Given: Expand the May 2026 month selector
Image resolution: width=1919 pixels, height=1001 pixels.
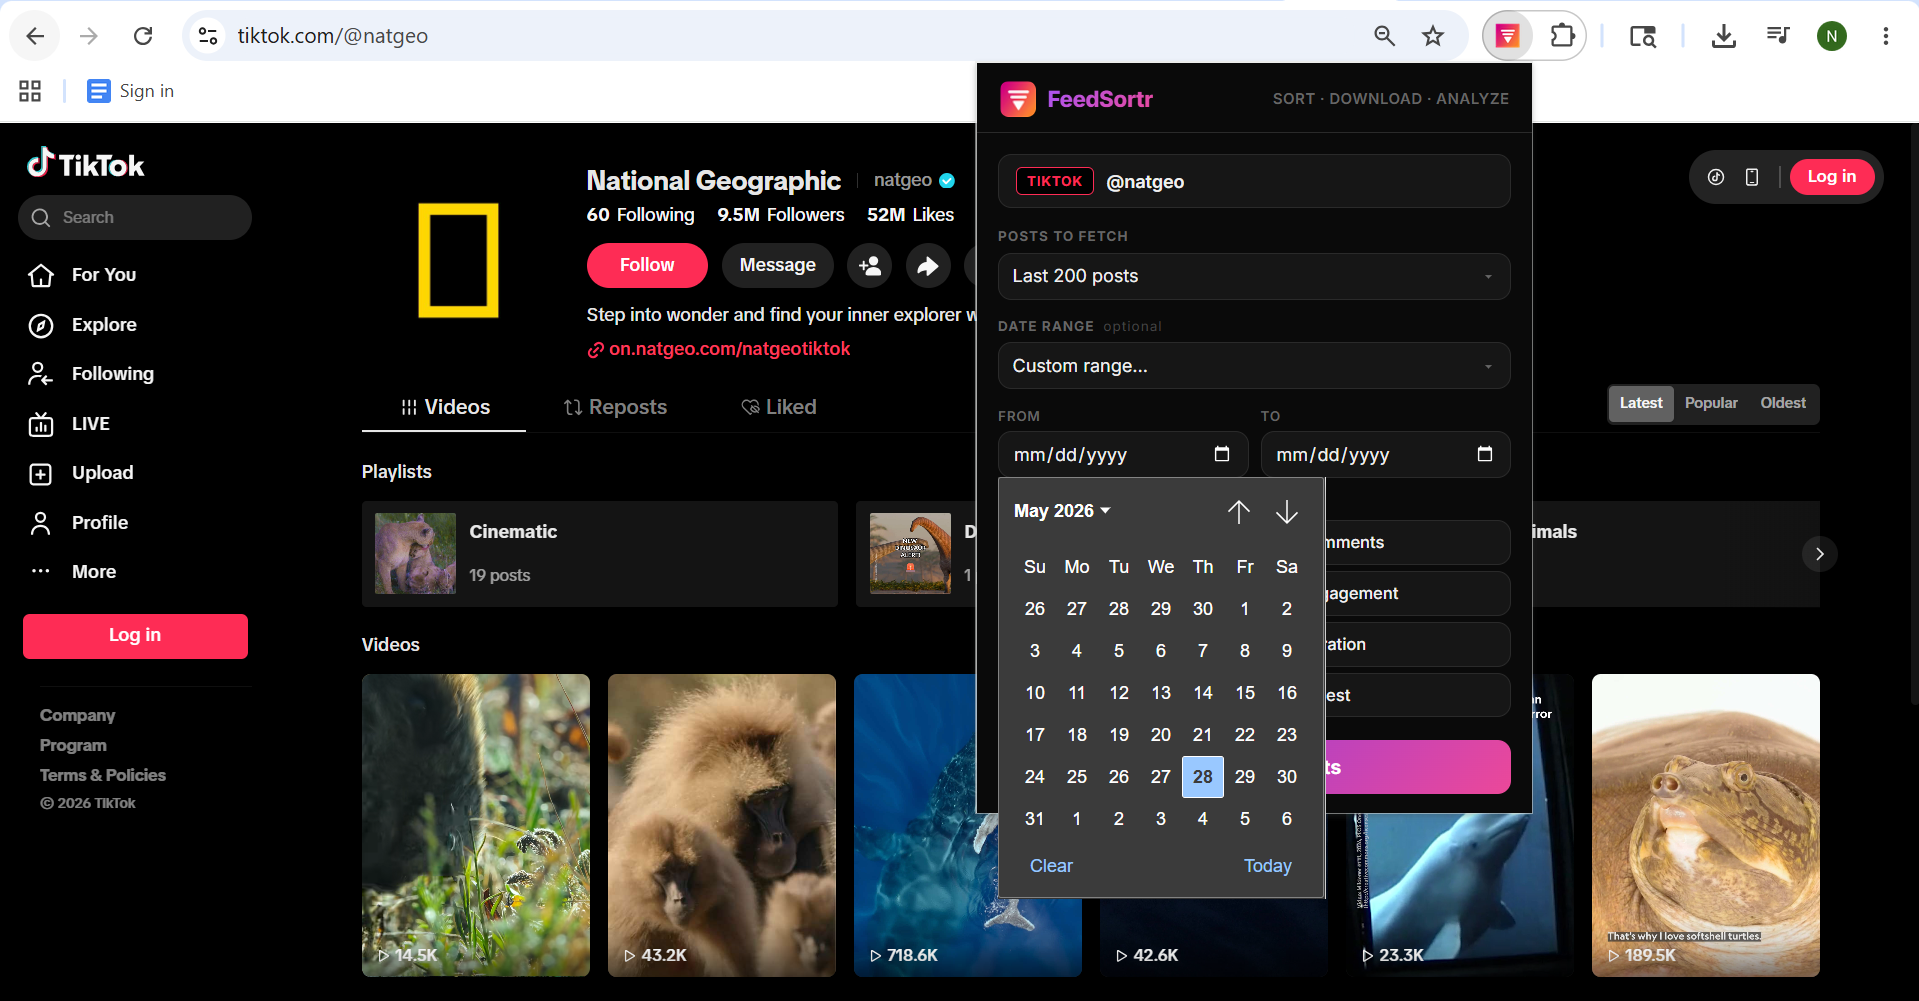Looking at the screenshot, I should pyautogui.click(x=1062, y=511).
